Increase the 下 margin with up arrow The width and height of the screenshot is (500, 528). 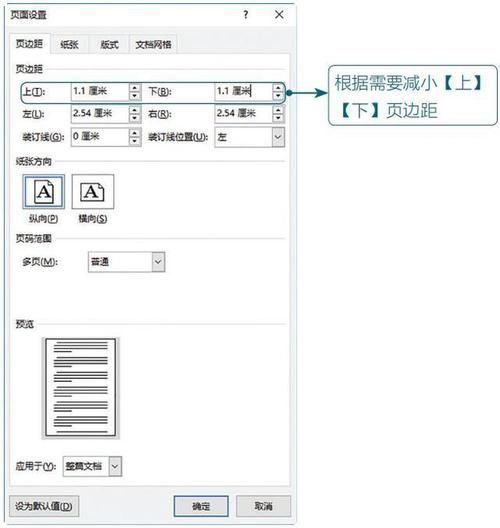coord(278,88)
